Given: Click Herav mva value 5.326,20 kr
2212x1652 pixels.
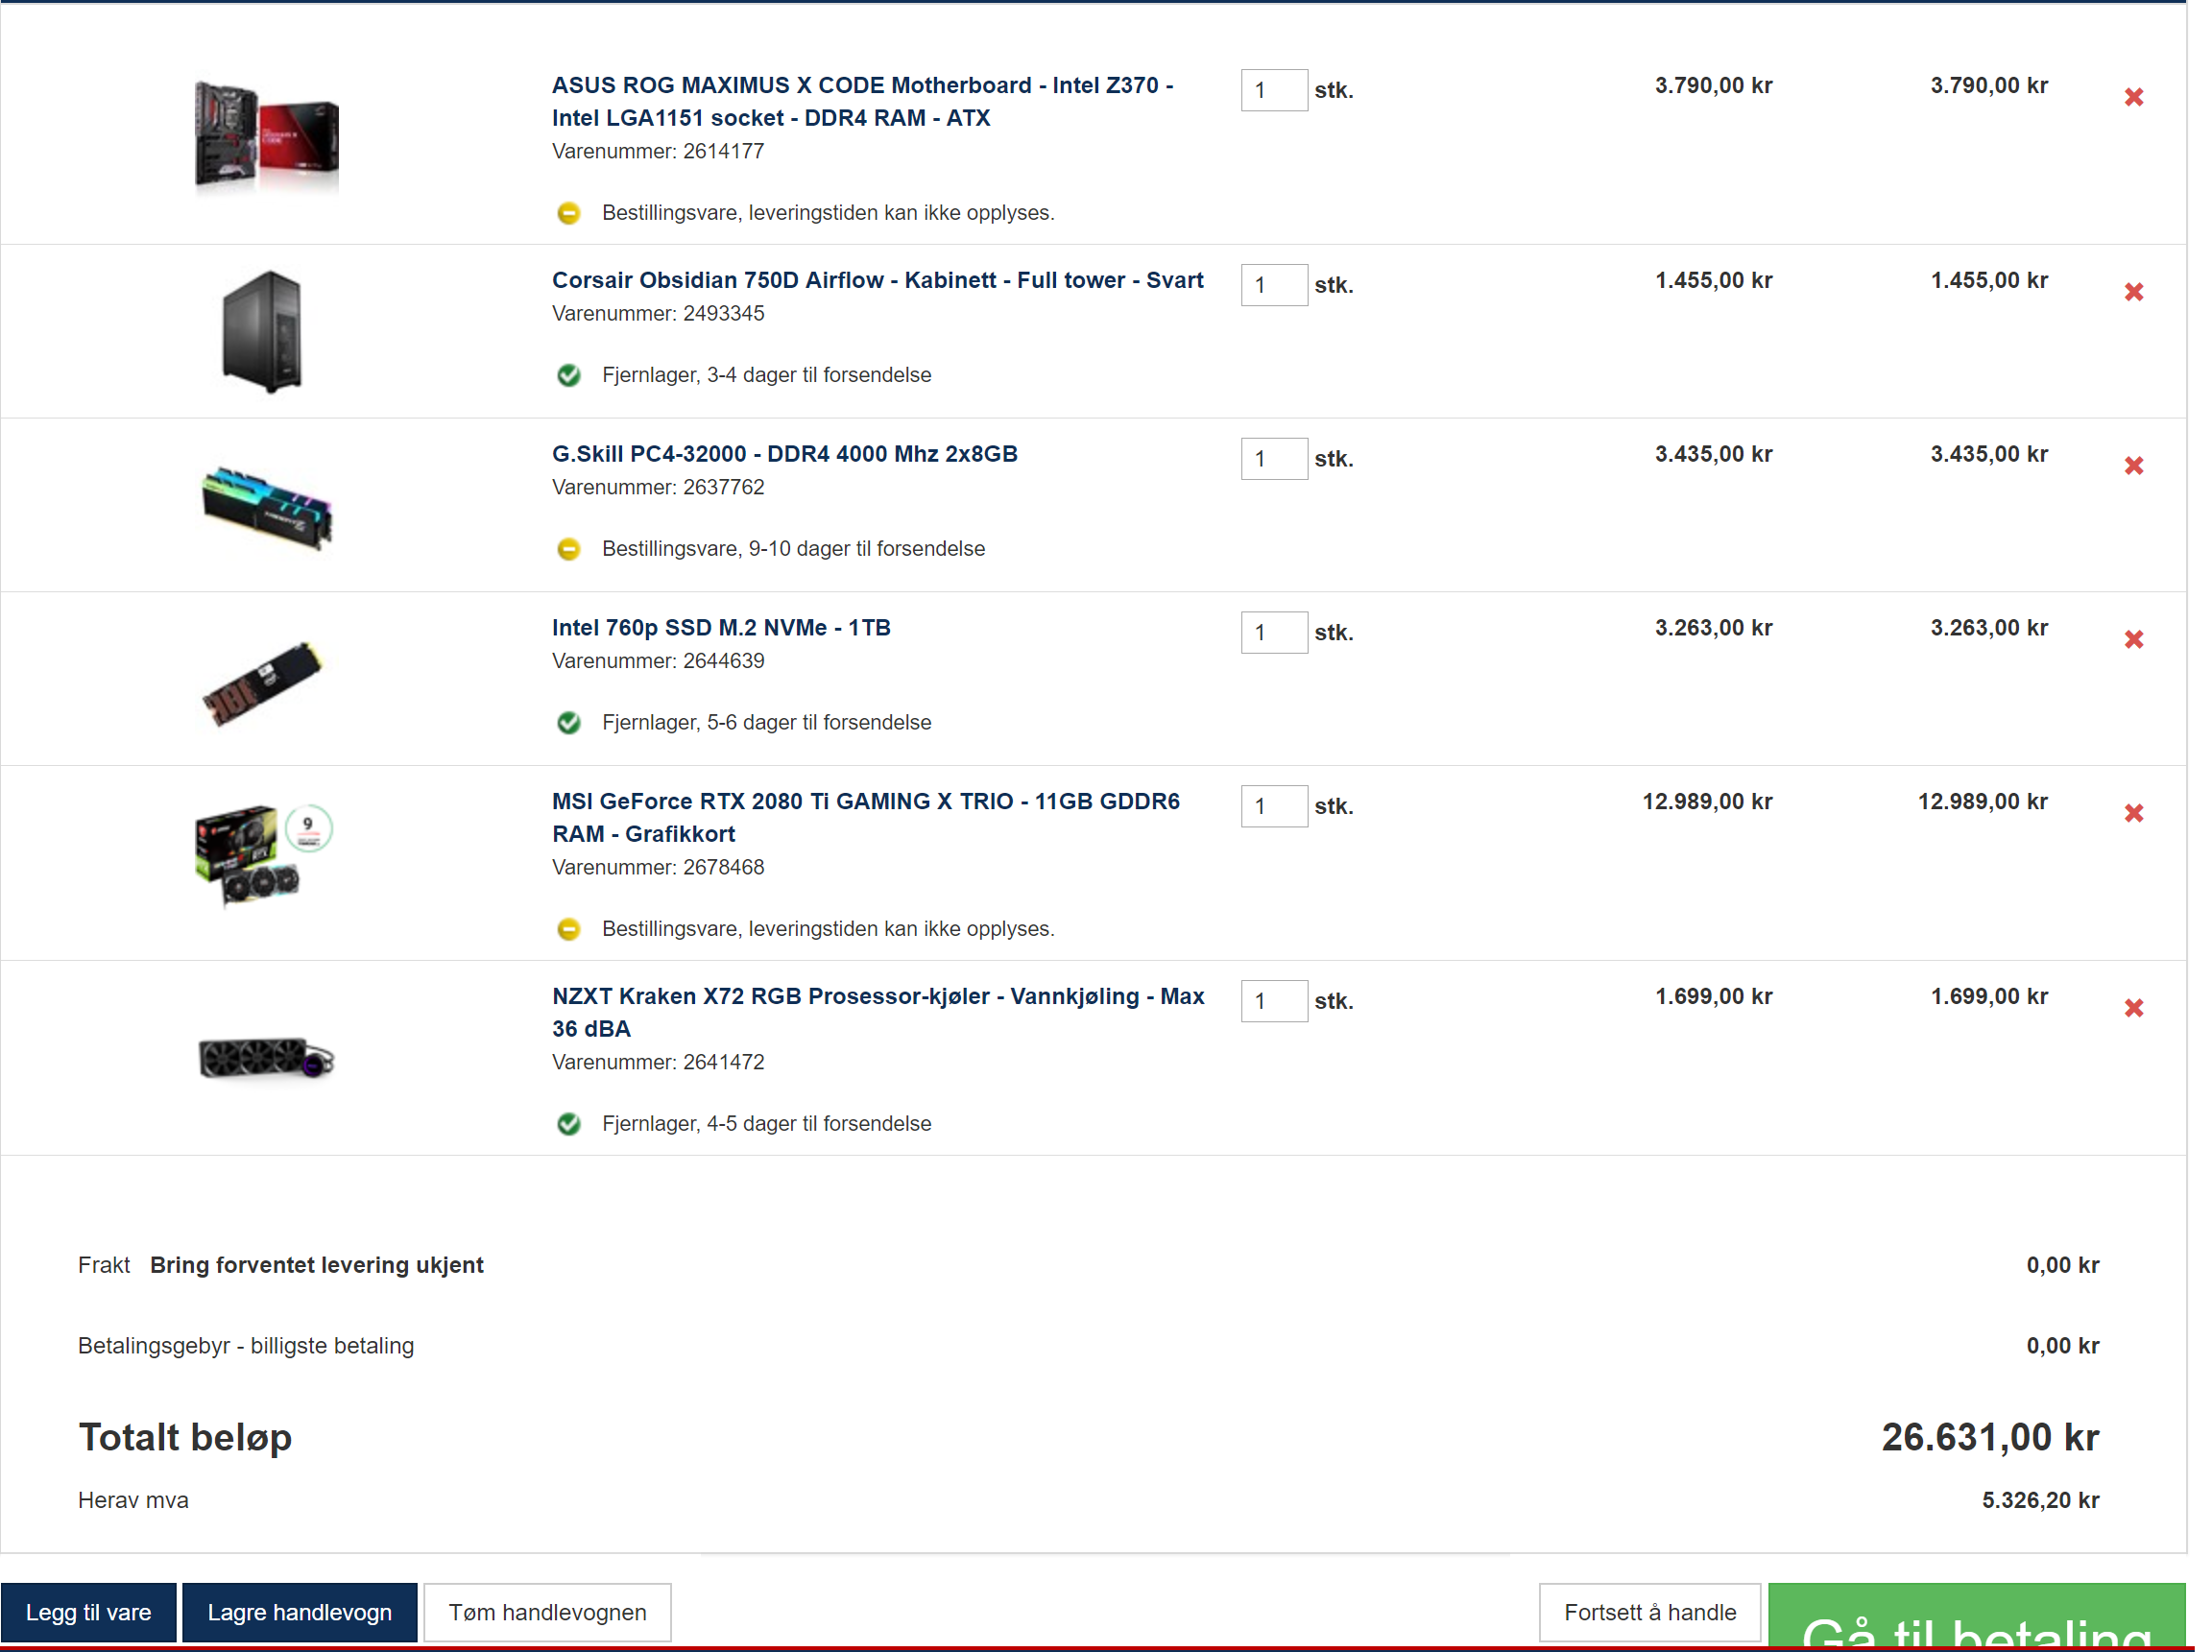Looking at the screenshot, I should (x=2040, y=1500).
